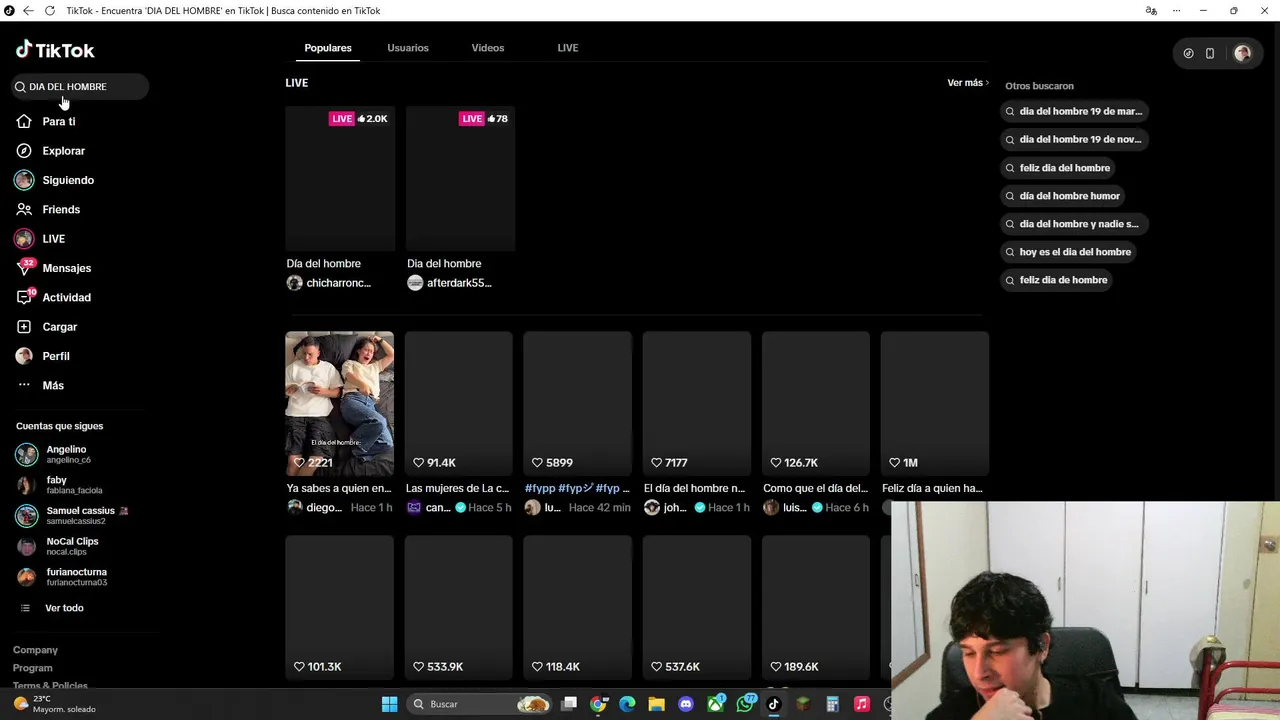Open the profile avatar at top right
This screenshot has width=1280, height=720.
1242,54
